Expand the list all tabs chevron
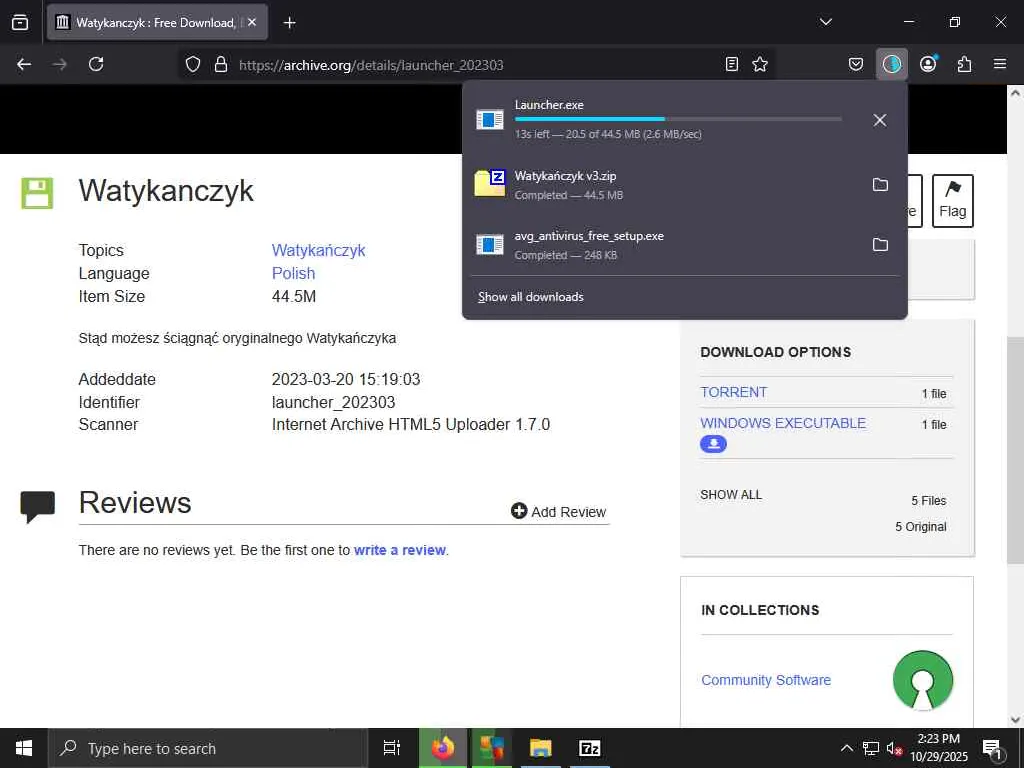 tap(825, 22)
